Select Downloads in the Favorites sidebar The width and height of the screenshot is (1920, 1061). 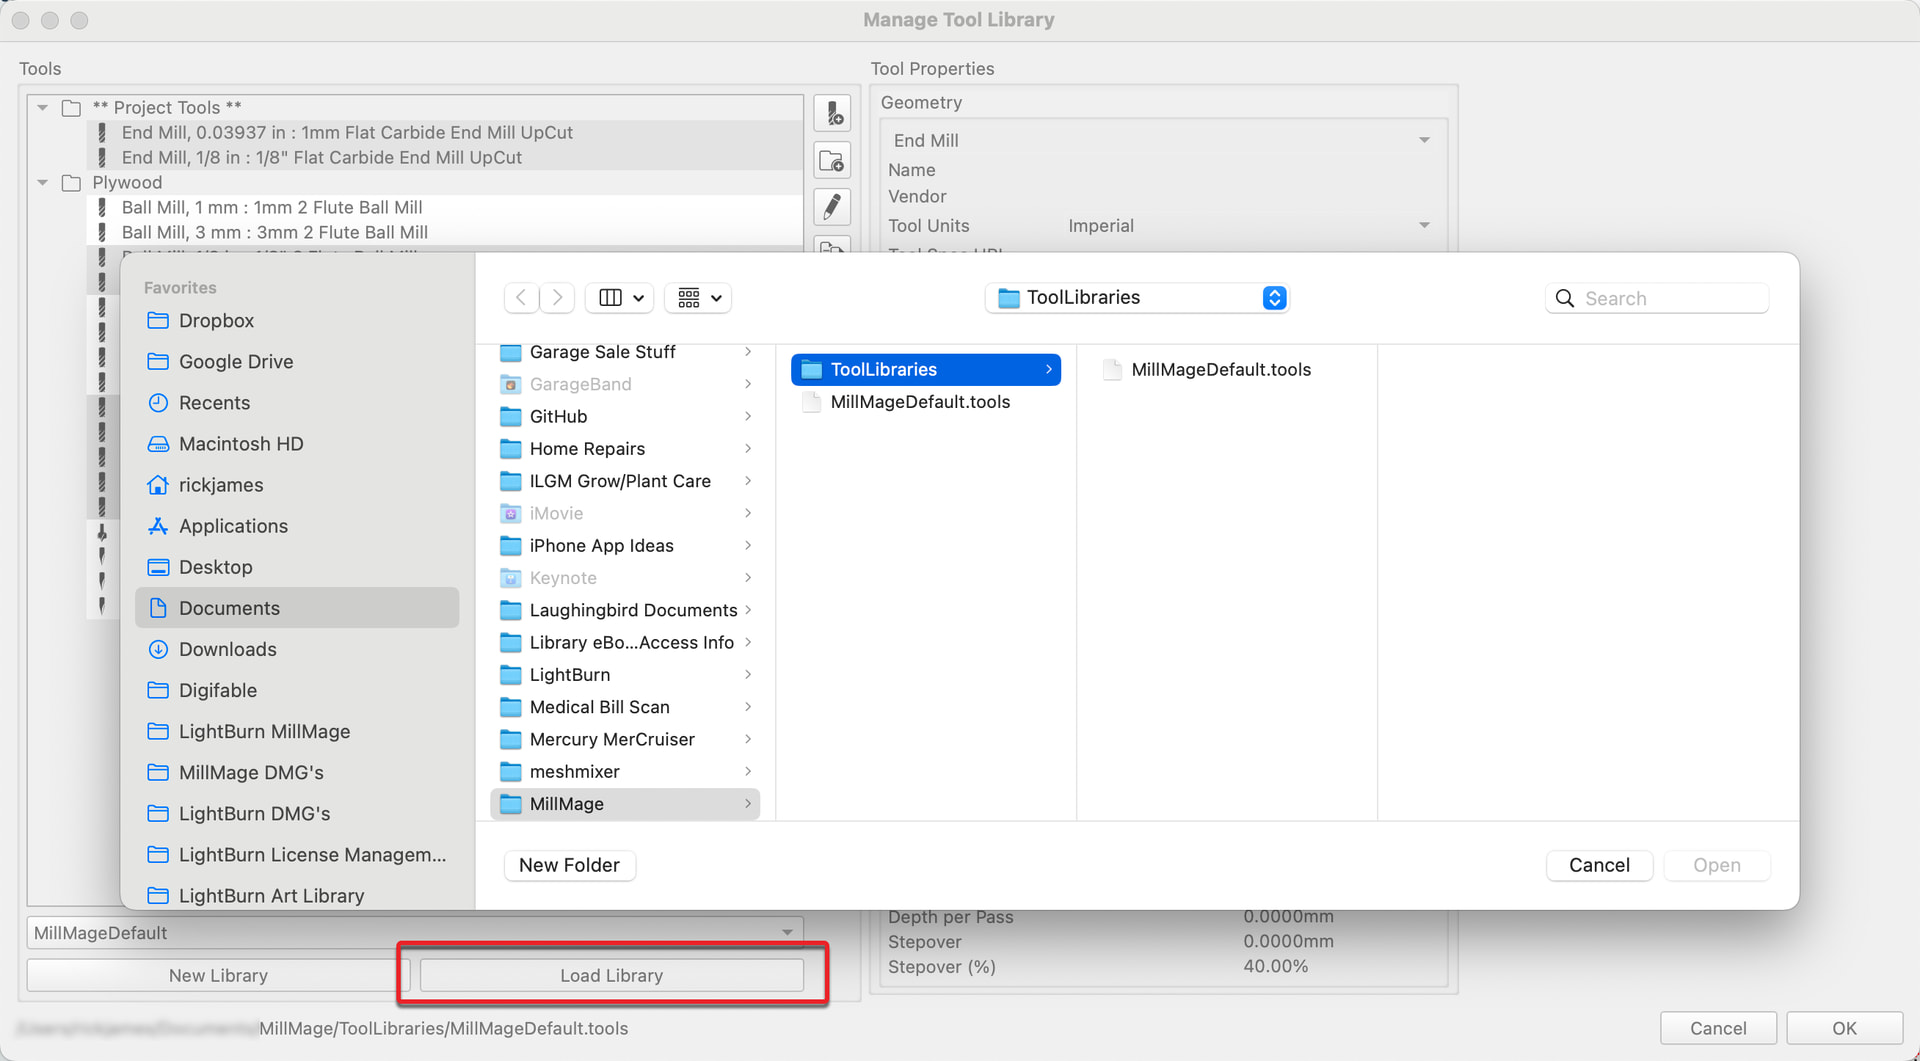[x=227, y=649]
